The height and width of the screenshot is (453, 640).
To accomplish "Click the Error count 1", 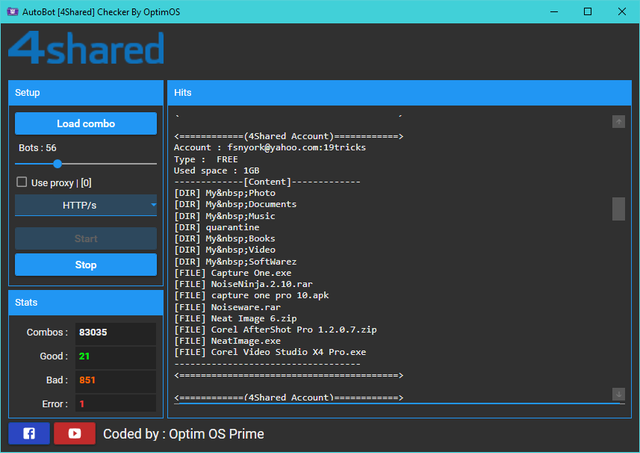I will [x=82, y=404].
